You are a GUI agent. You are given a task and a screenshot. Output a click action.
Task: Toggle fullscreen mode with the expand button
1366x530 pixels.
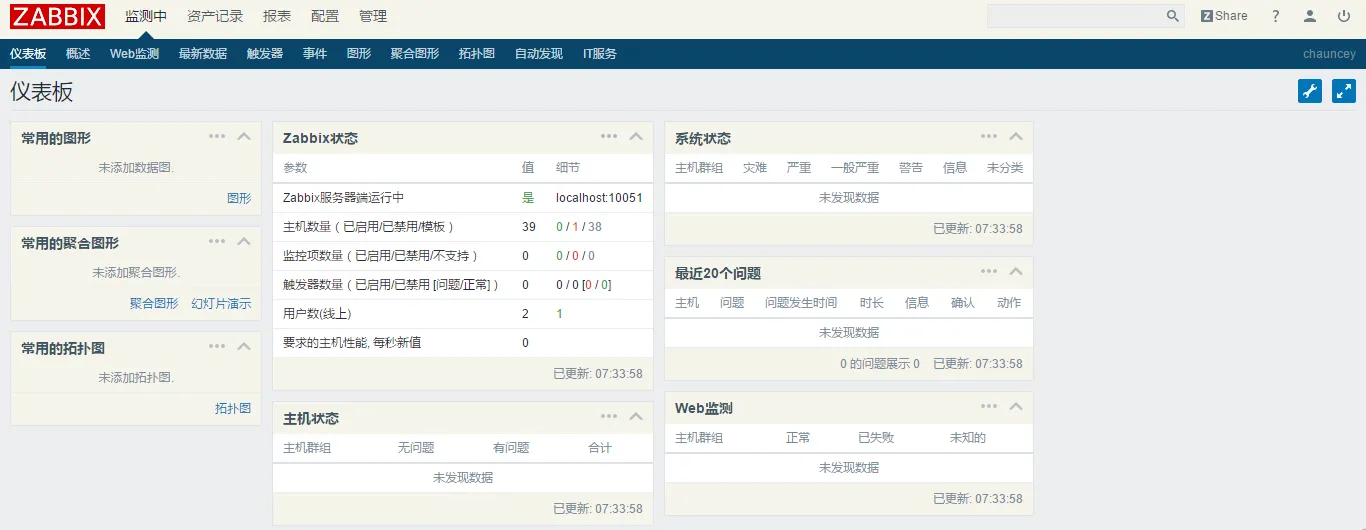point(1344,91)
